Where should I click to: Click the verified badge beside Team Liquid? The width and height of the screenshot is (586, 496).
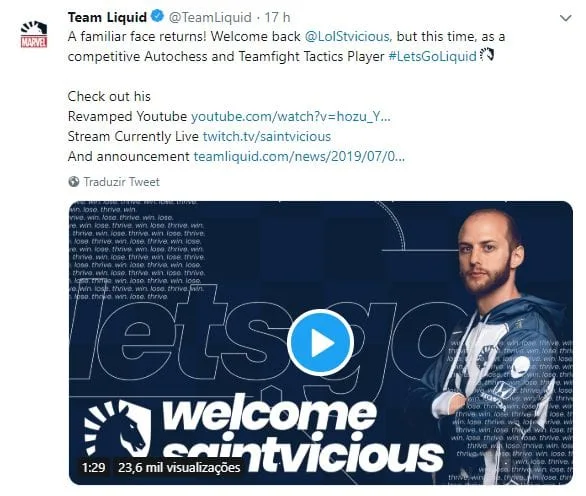click(157, 16)
